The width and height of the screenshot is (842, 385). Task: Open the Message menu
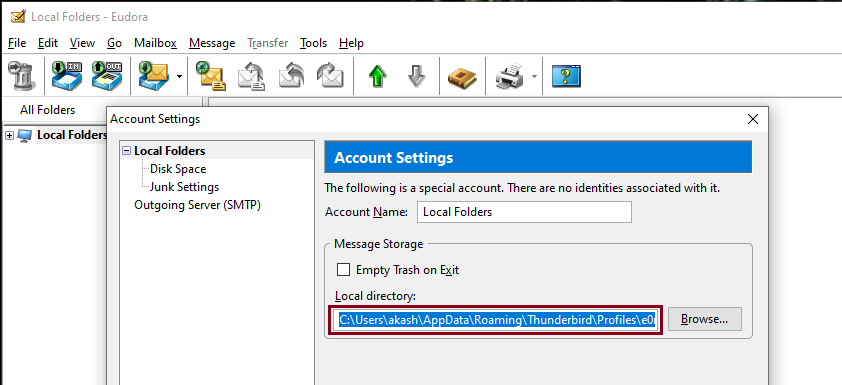click(212, 43)
